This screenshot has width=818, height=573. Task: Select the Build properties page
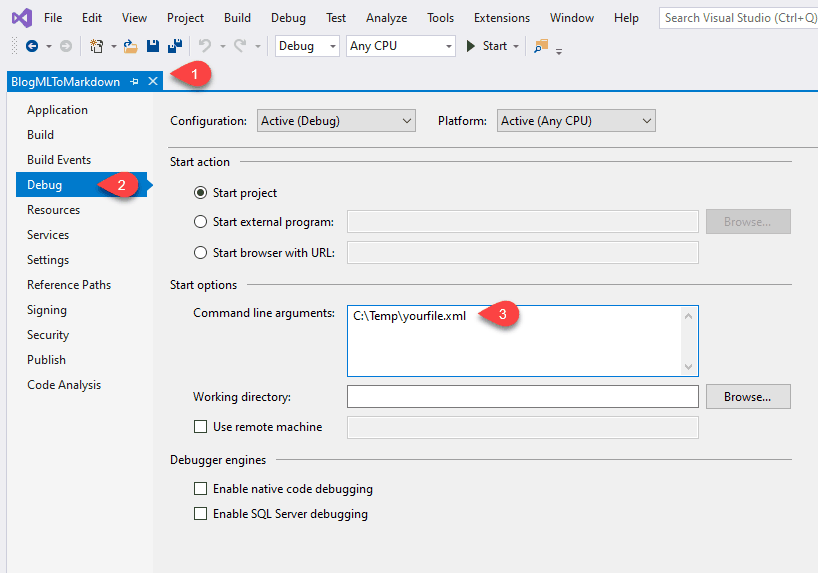tap(40, 135)
